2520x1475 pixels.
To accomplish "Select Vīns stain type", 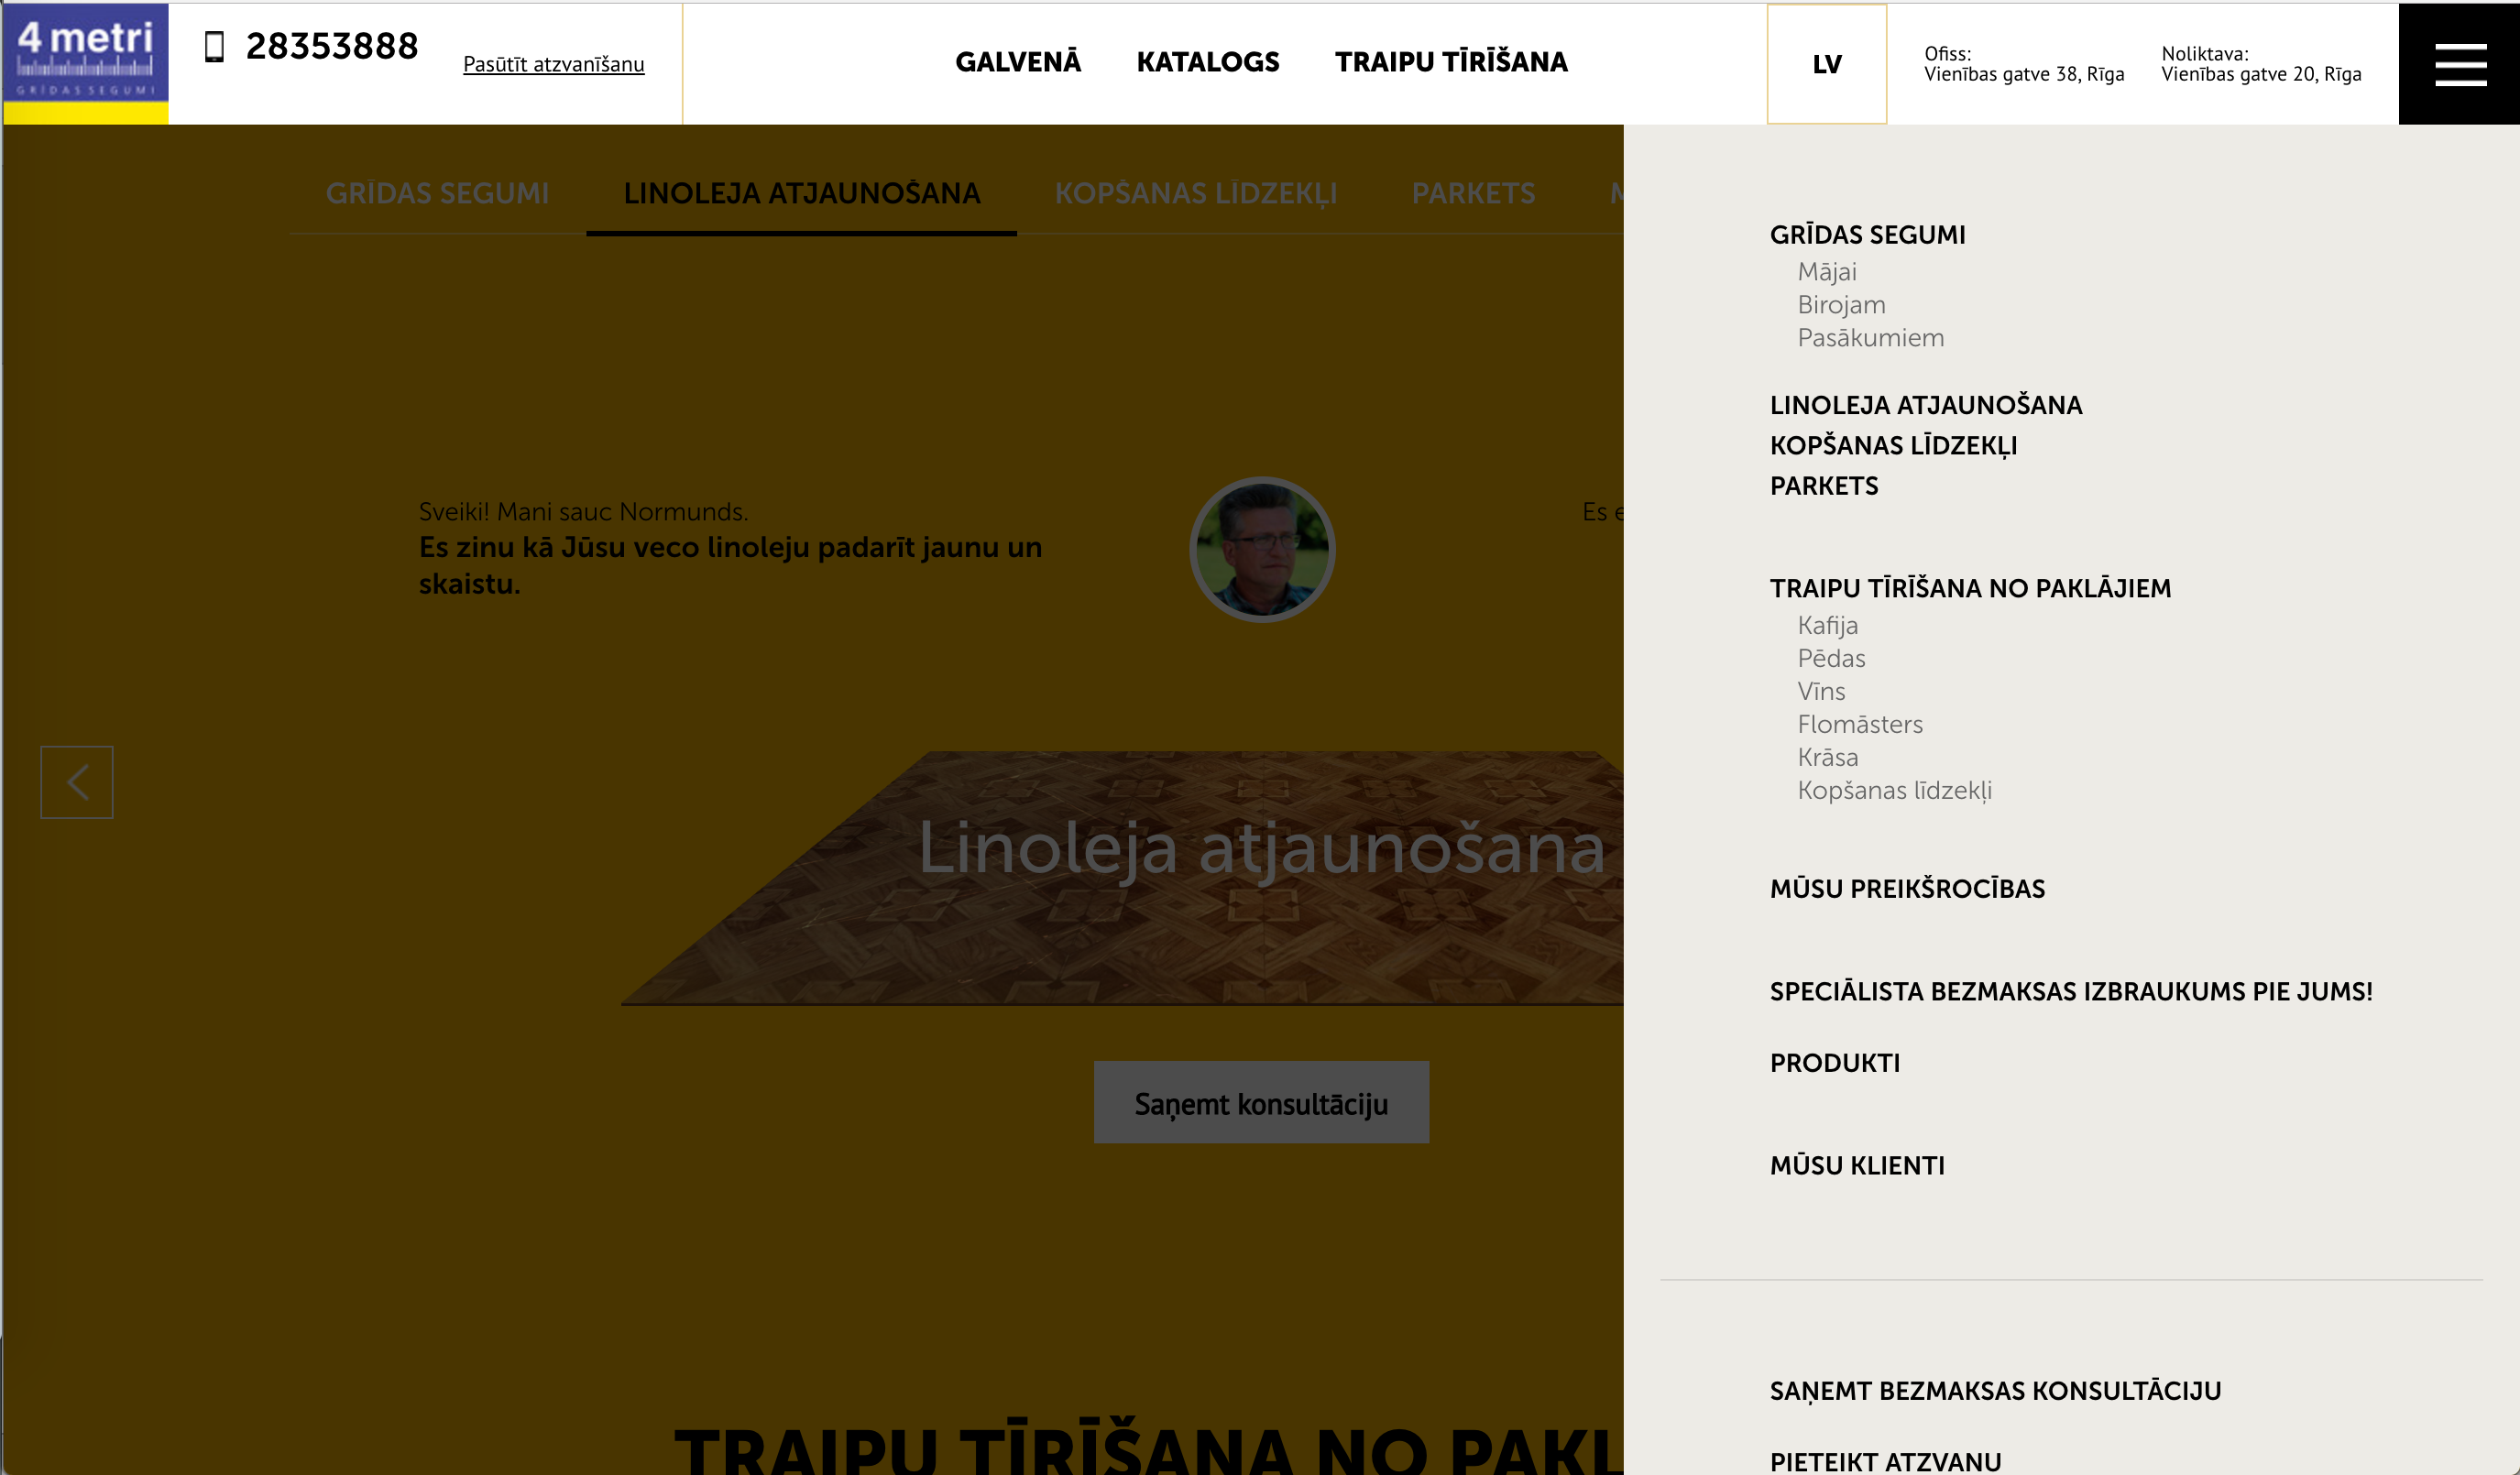I will 1821,691.
